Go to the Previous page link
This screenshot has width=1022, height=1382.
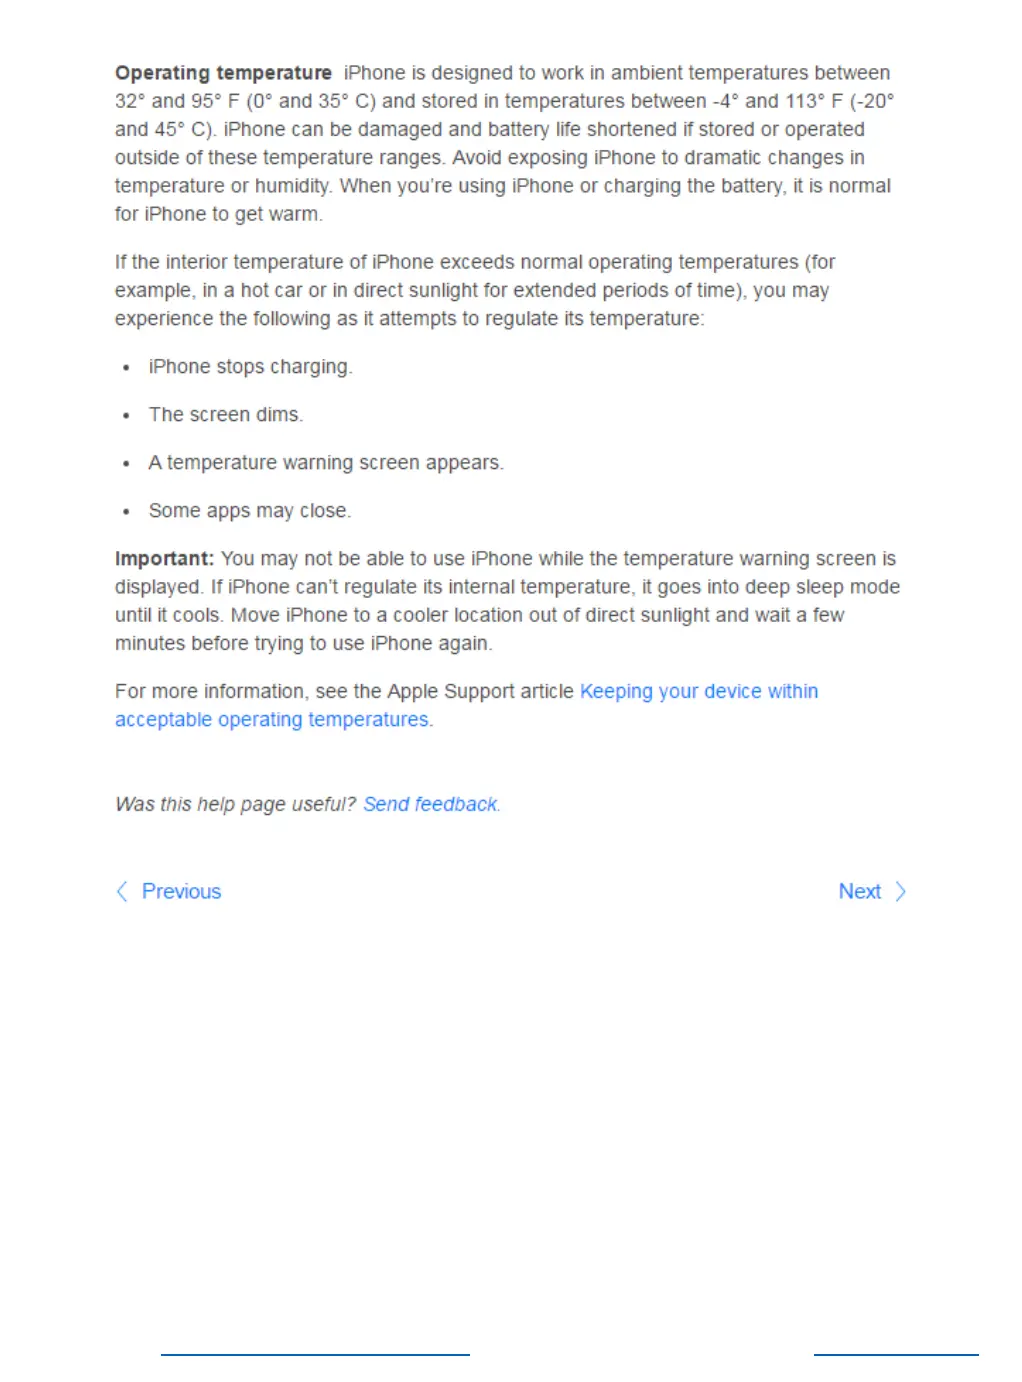[x=181, y=891]
